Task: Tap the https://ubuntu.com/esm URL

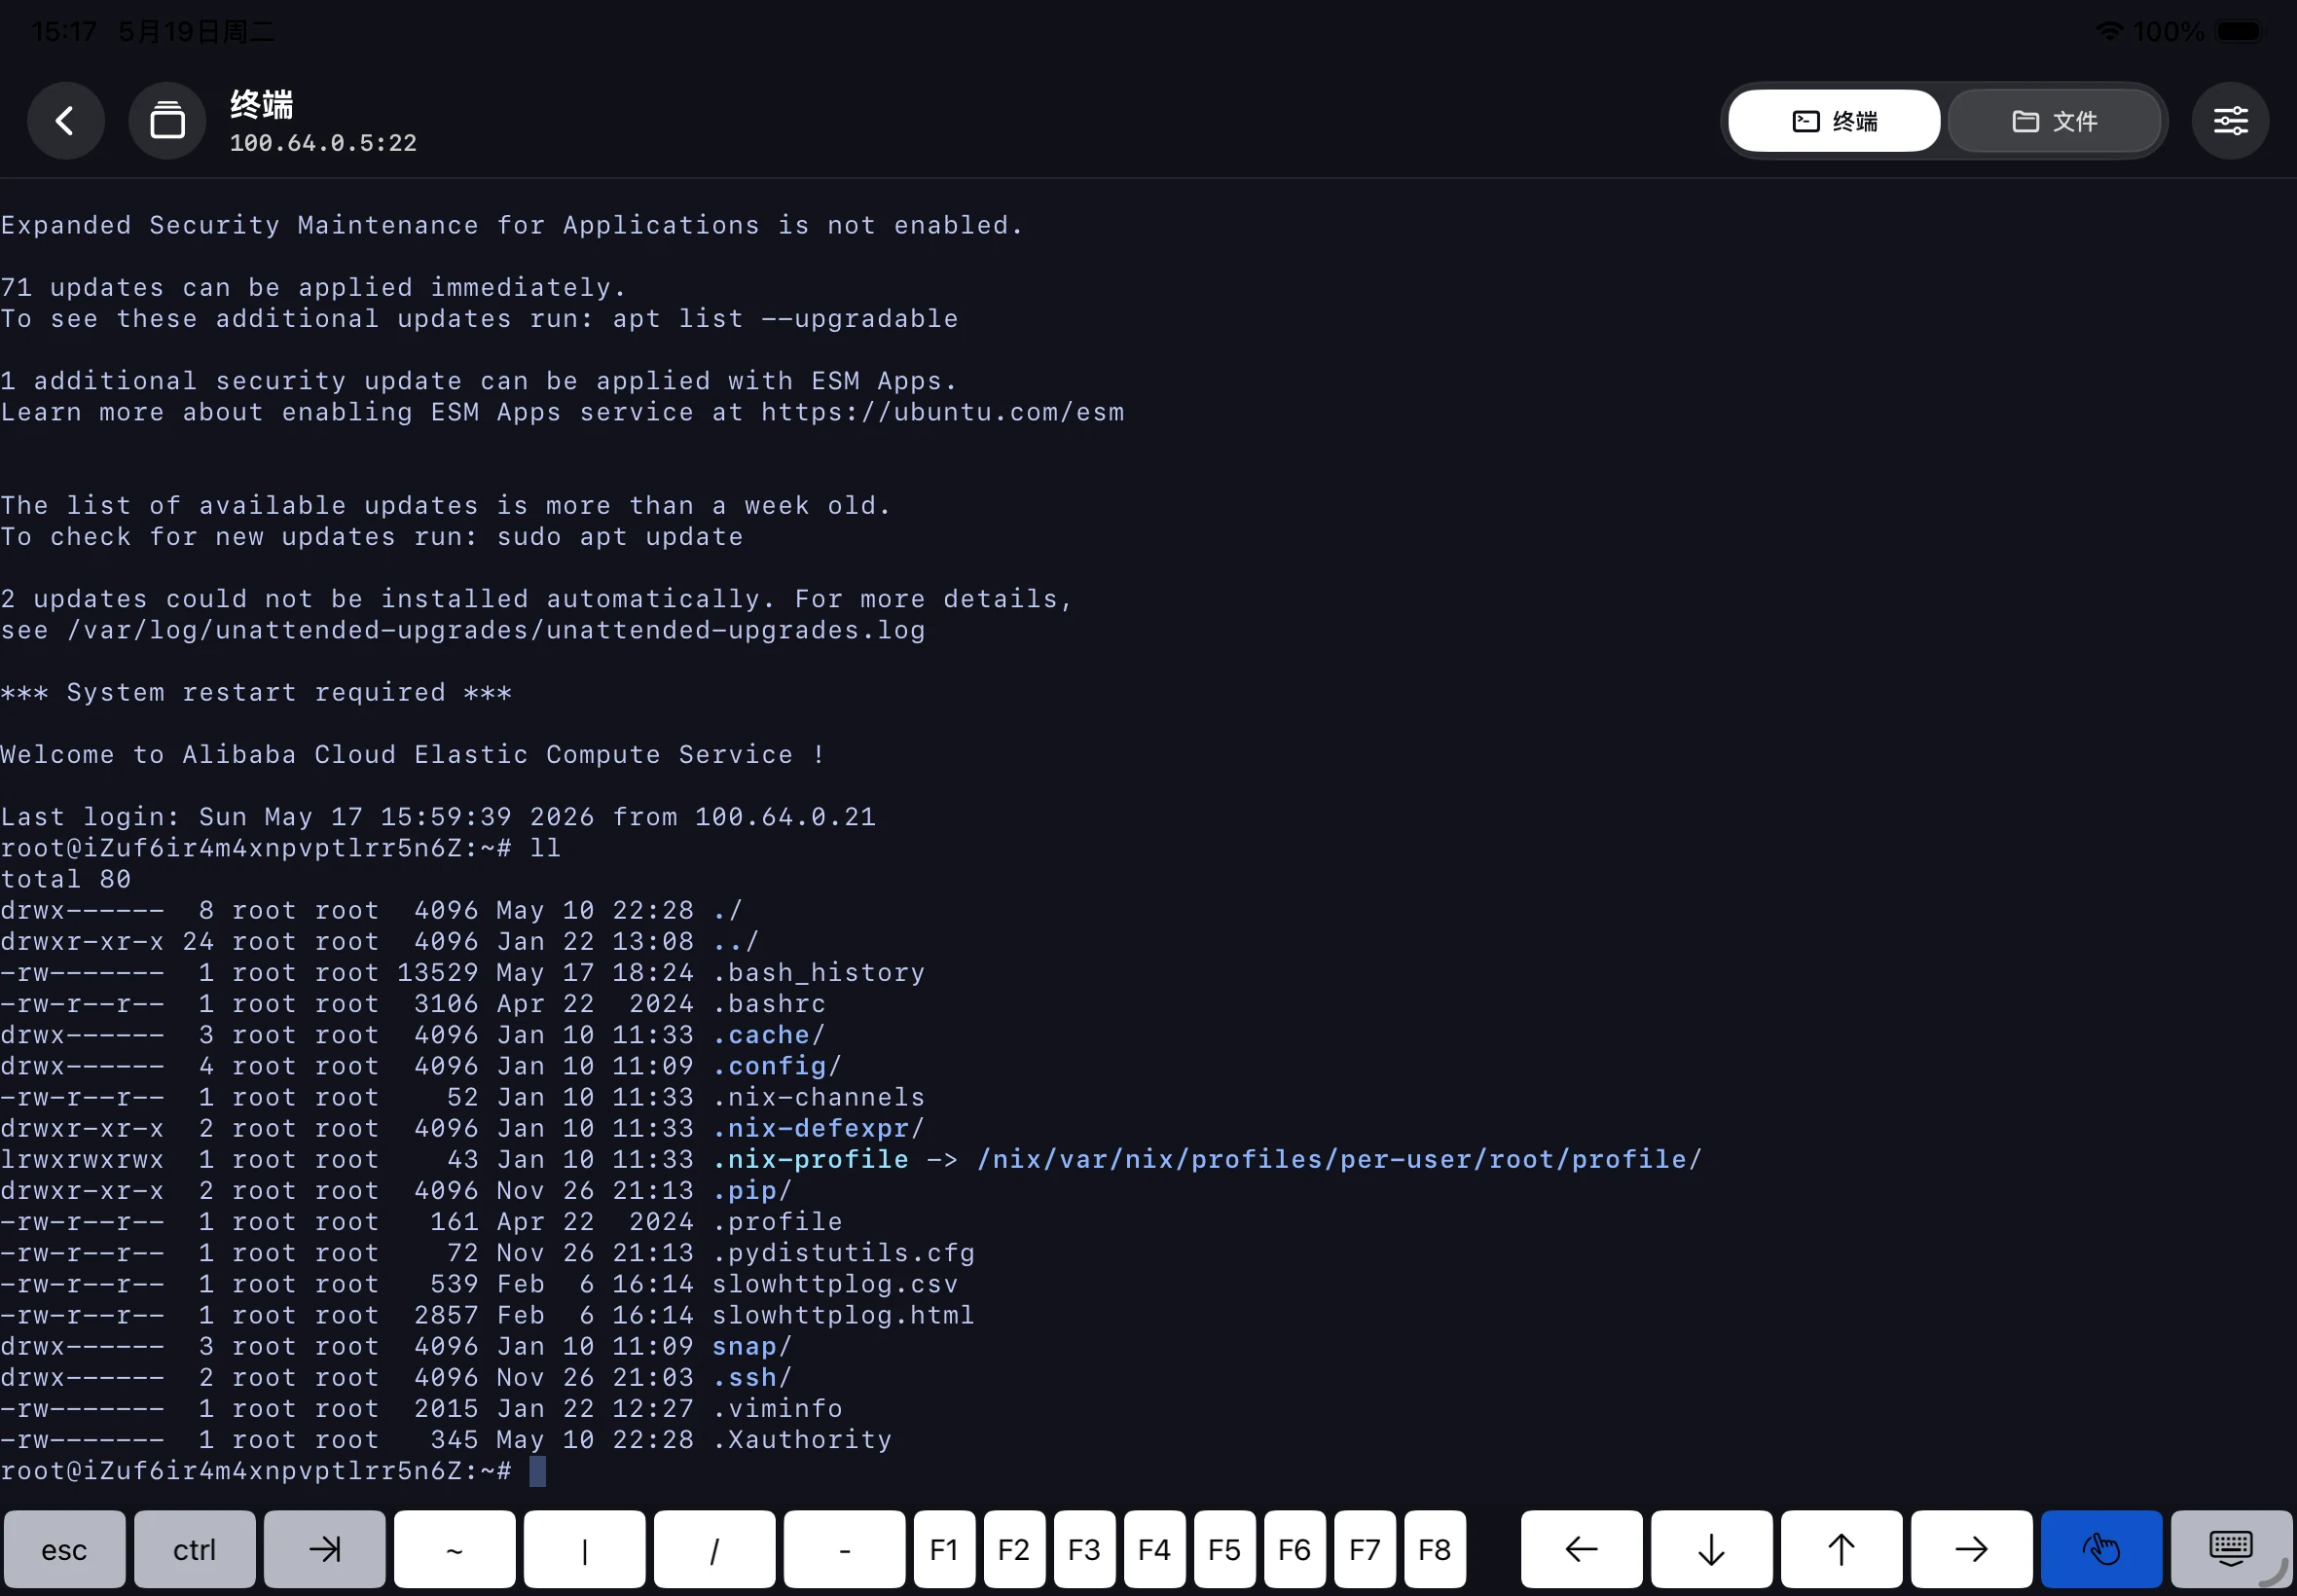Action: point(943,412)
